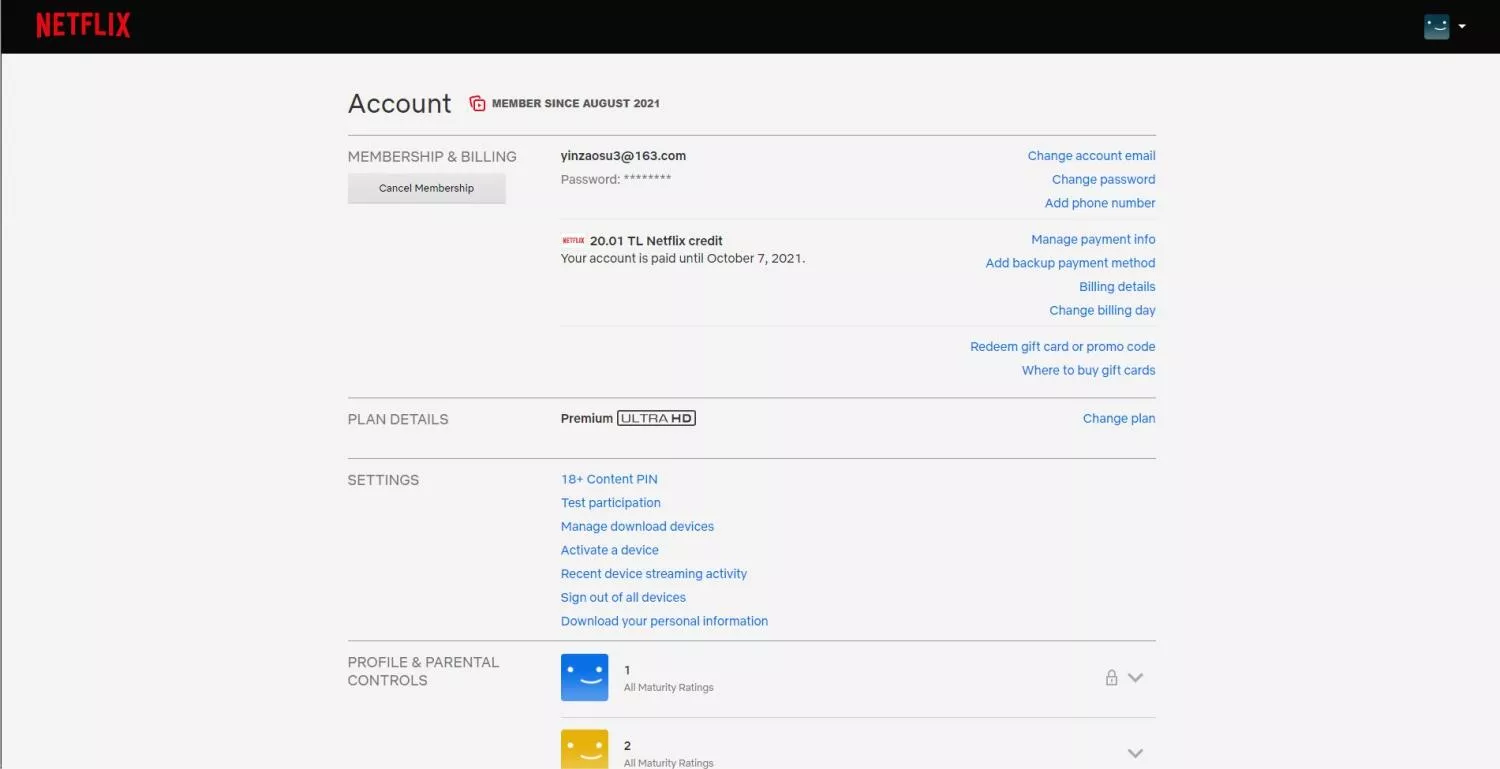The height and width of the screenshot is (769, 1500).
Task: Click the Ultra HD badge
Action: pyautogui.click(x=656, y=419)
